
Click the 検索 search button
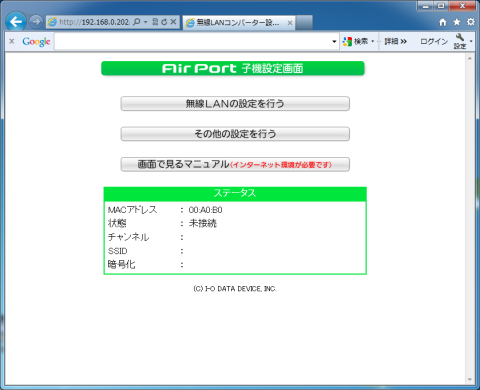point(355,41)
